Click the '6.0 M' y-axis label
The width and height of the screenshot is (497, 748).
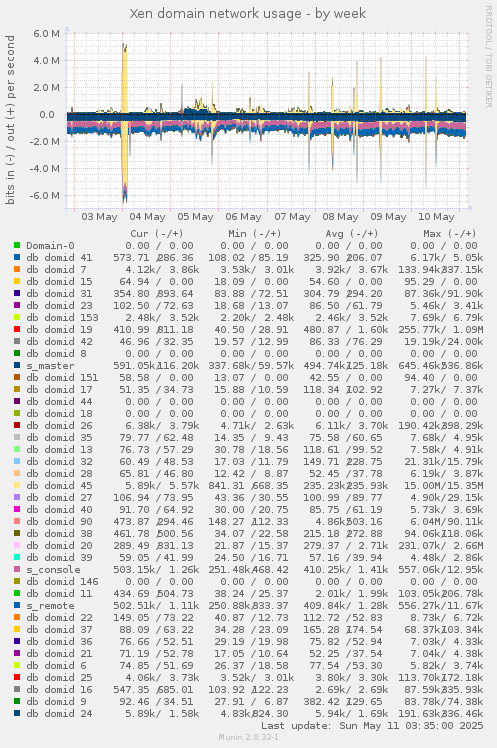pos(47,33)
